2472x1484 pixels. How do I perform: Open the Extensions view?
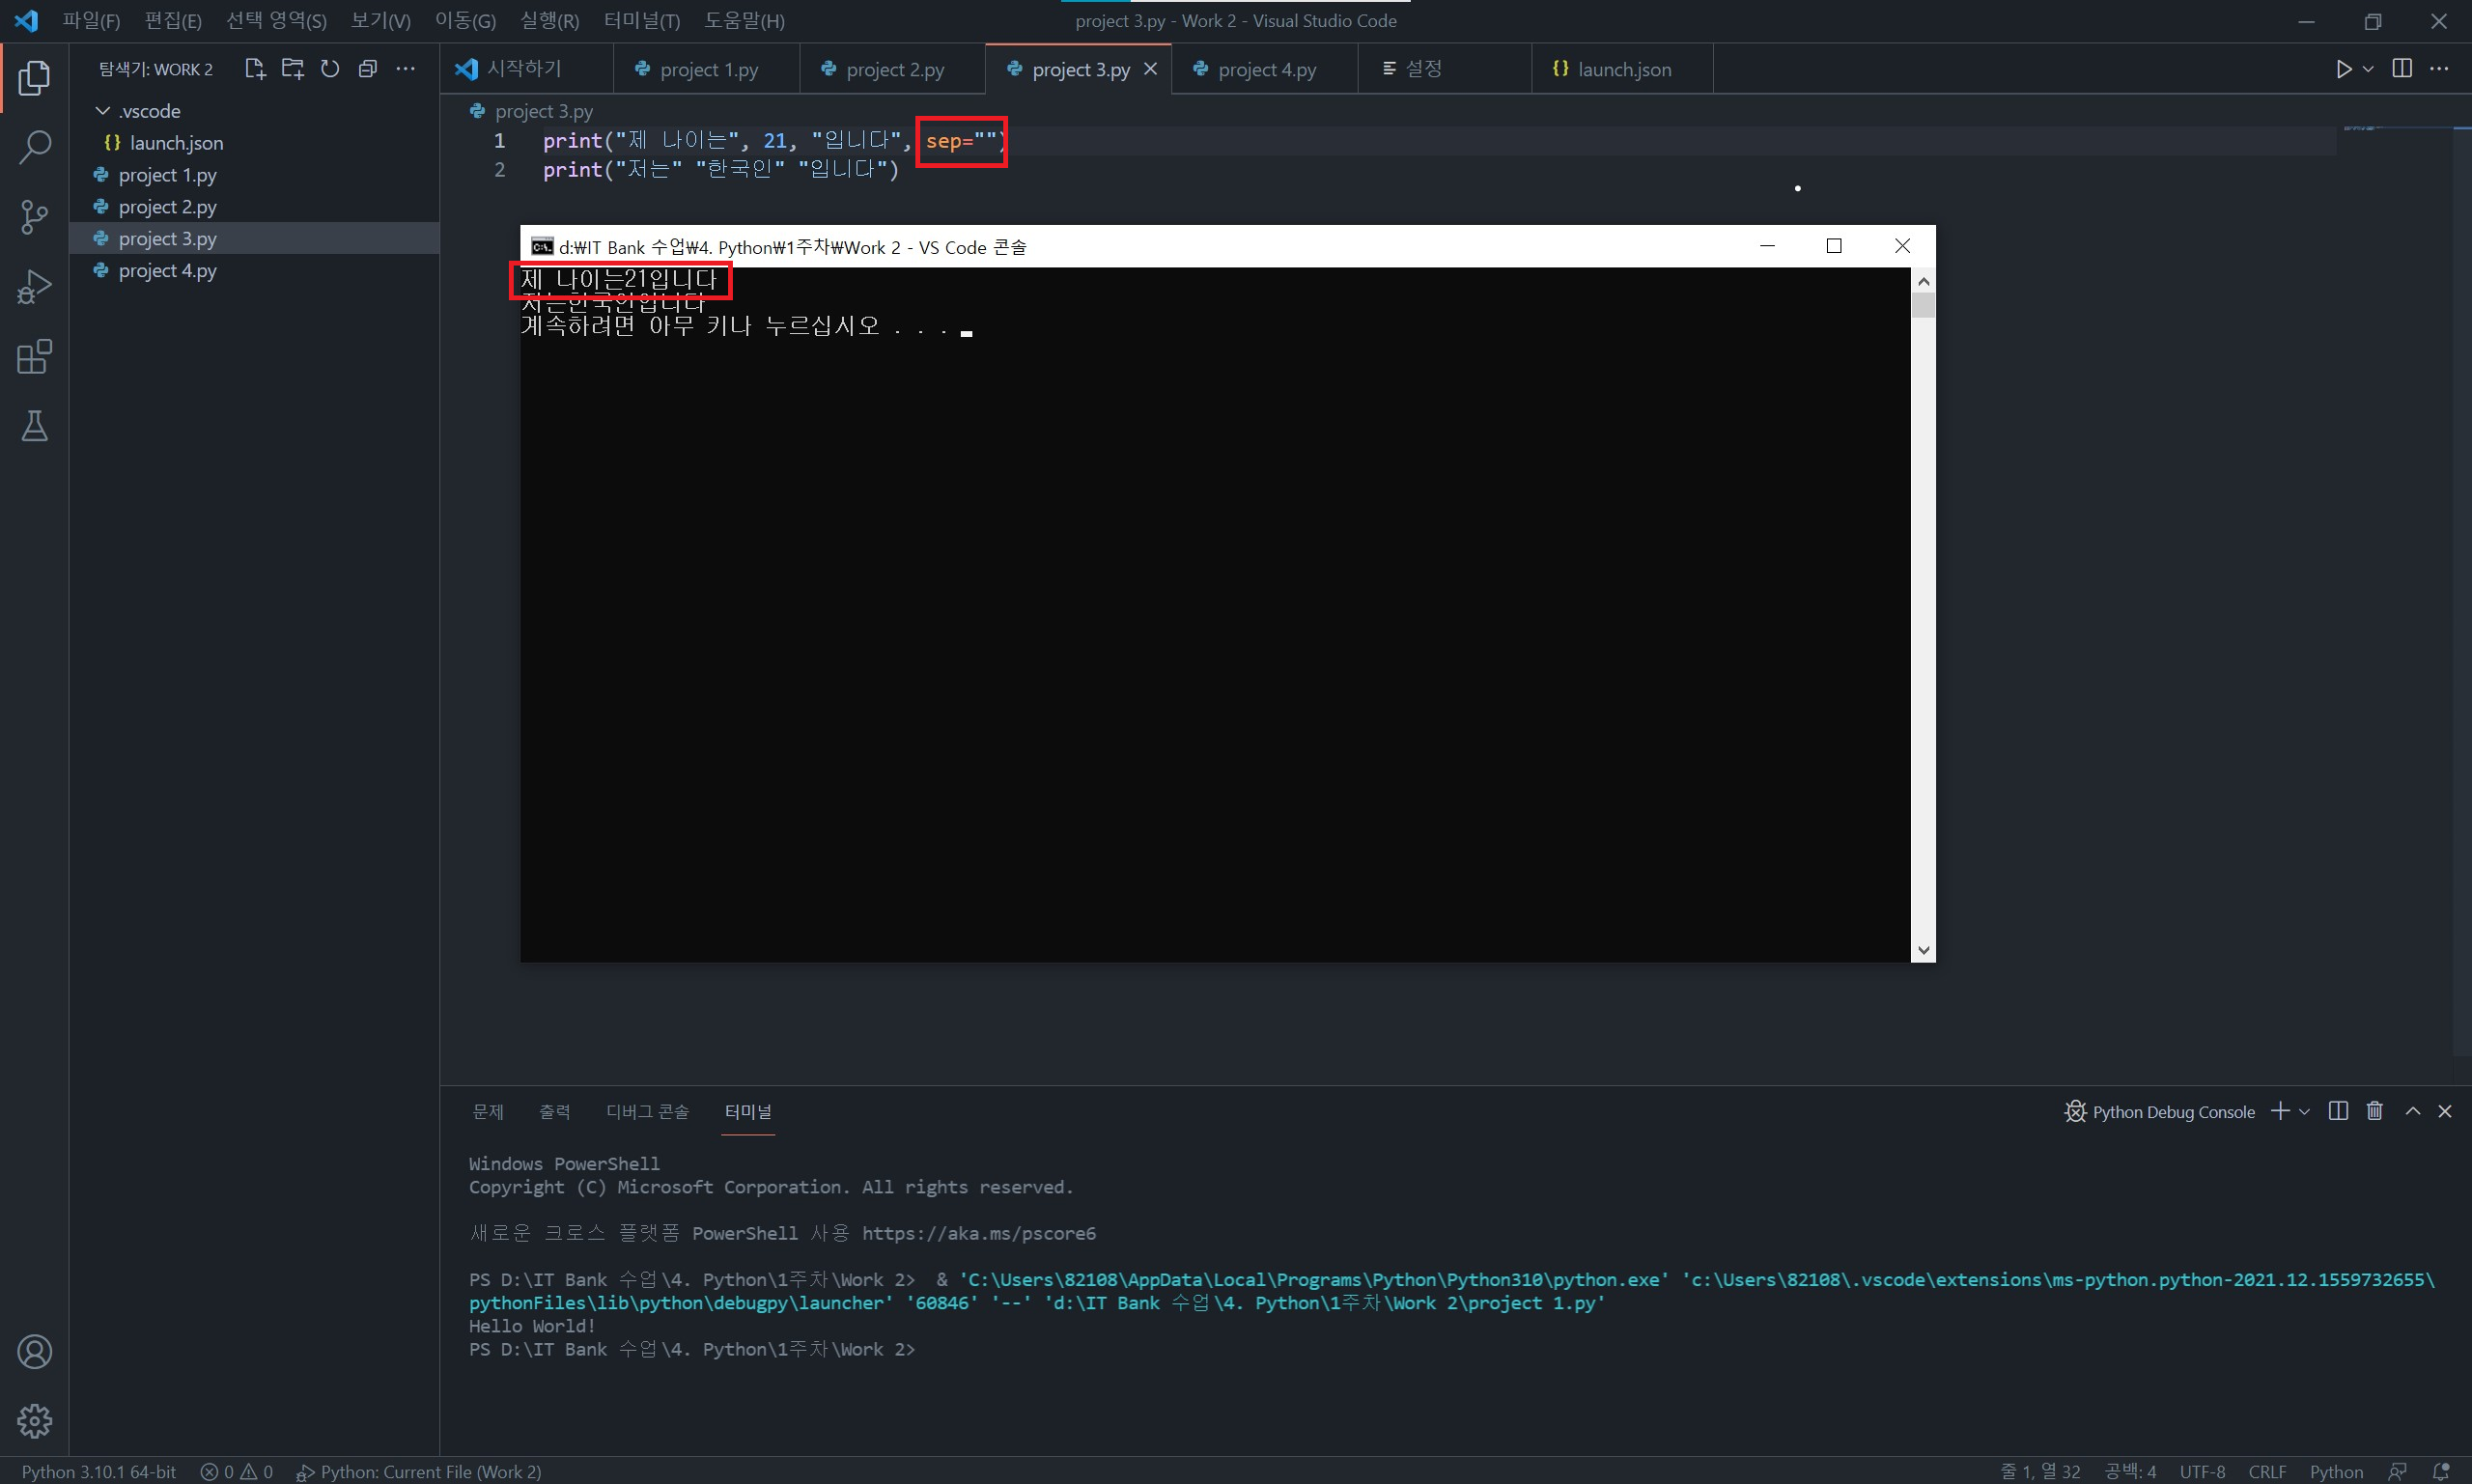click(x=34, y=357)
